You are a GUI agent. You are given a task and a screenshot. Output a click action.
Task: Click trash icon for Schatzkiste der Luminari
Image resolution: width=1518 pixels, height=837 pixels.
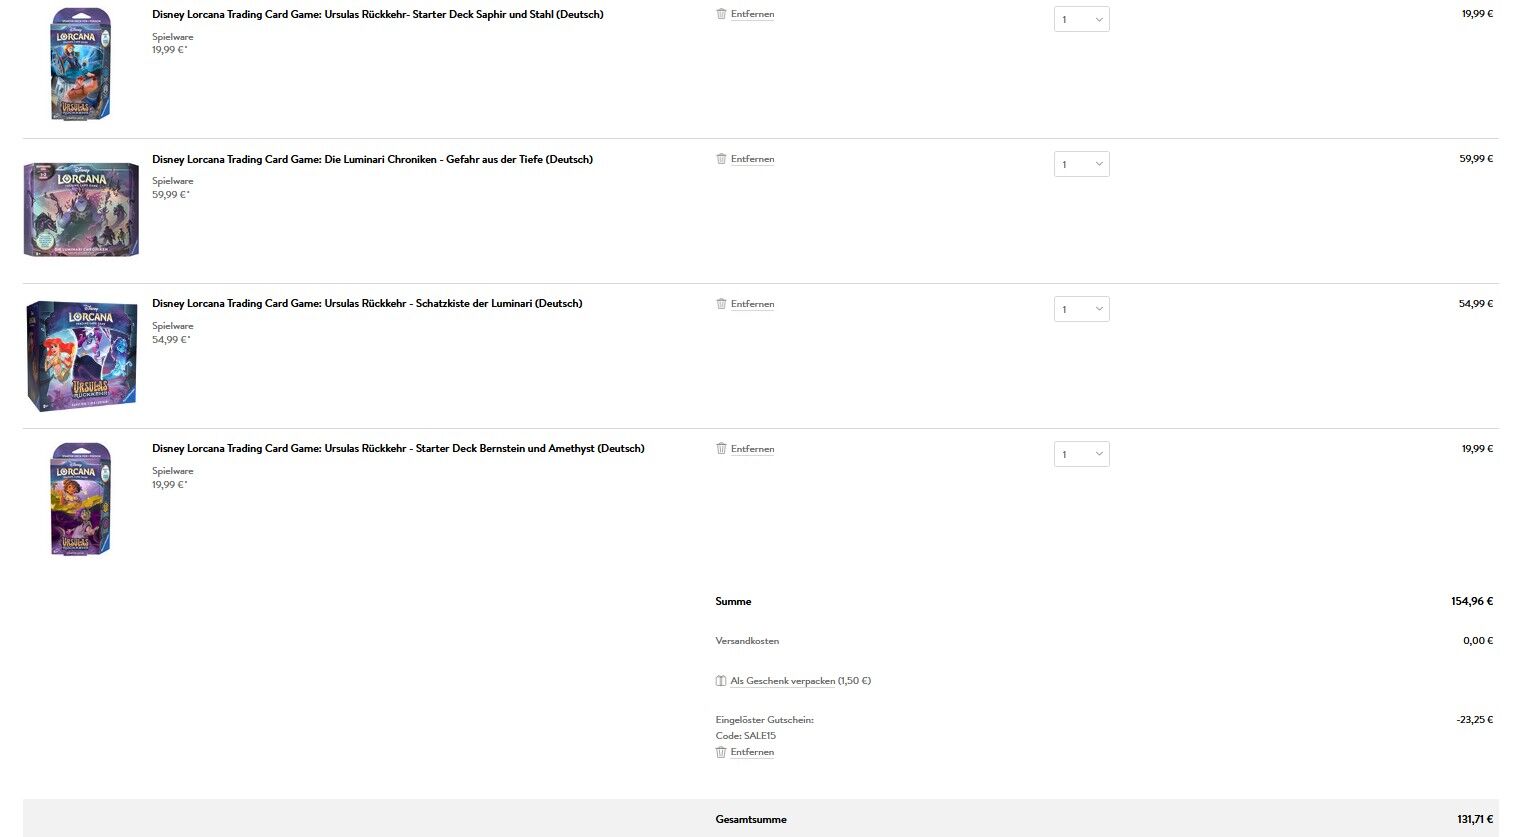click(721, 304)
